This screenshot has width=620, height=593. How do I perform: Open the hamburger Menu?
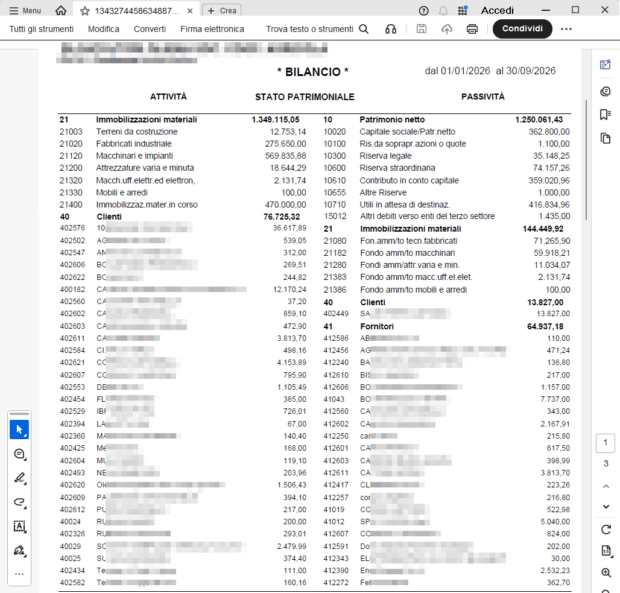coord(25,10)
